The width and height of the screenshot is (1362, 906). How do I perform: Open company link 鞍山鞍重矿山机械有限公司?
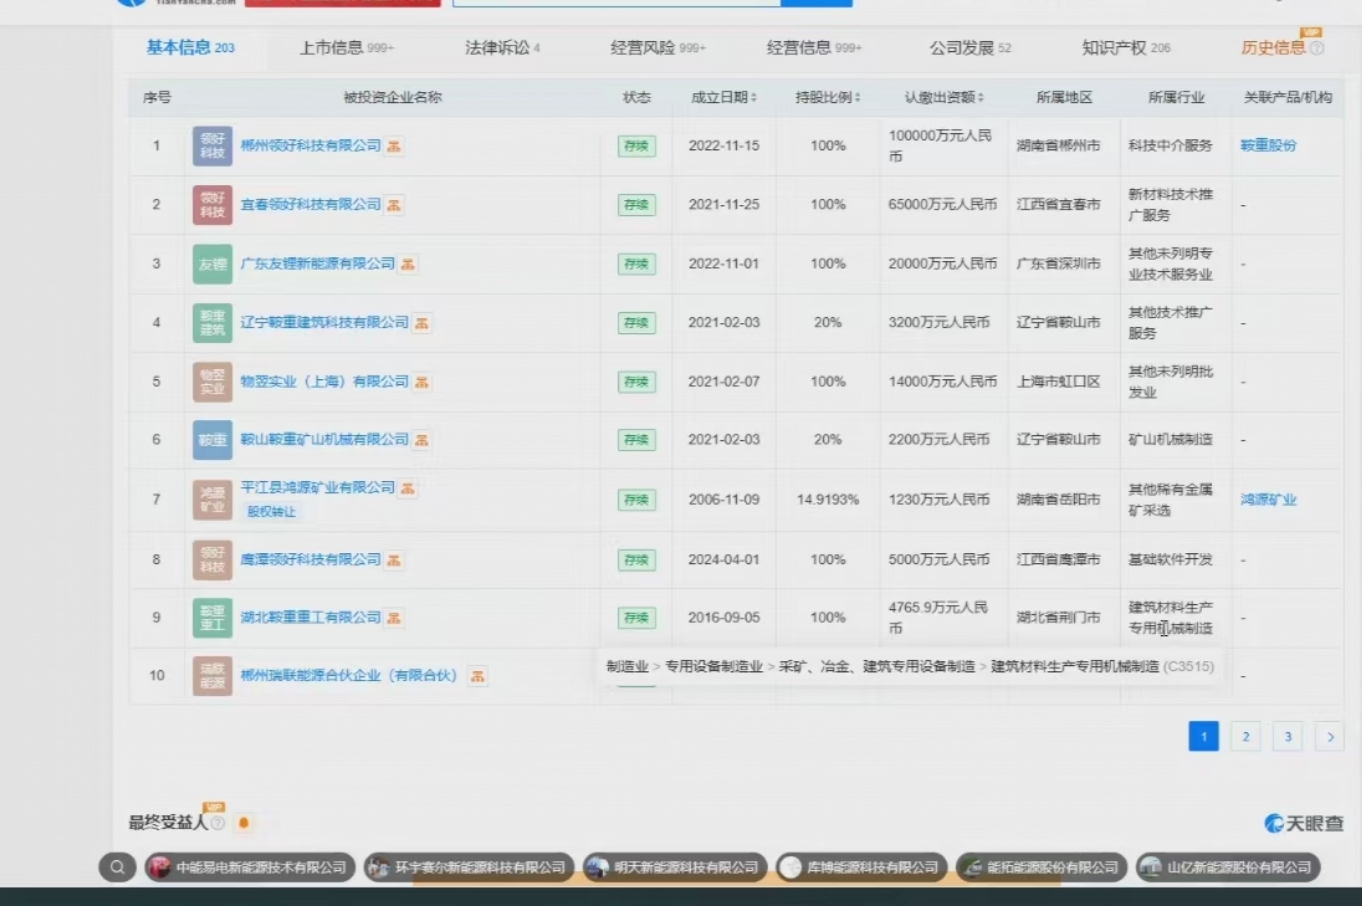coord(325,440)
